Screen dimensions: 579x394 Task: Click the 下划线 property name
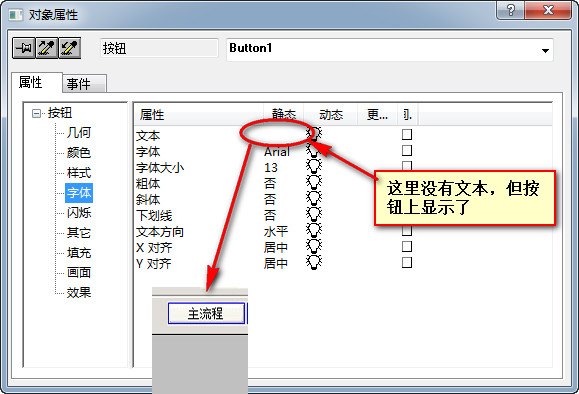point(154,216)
